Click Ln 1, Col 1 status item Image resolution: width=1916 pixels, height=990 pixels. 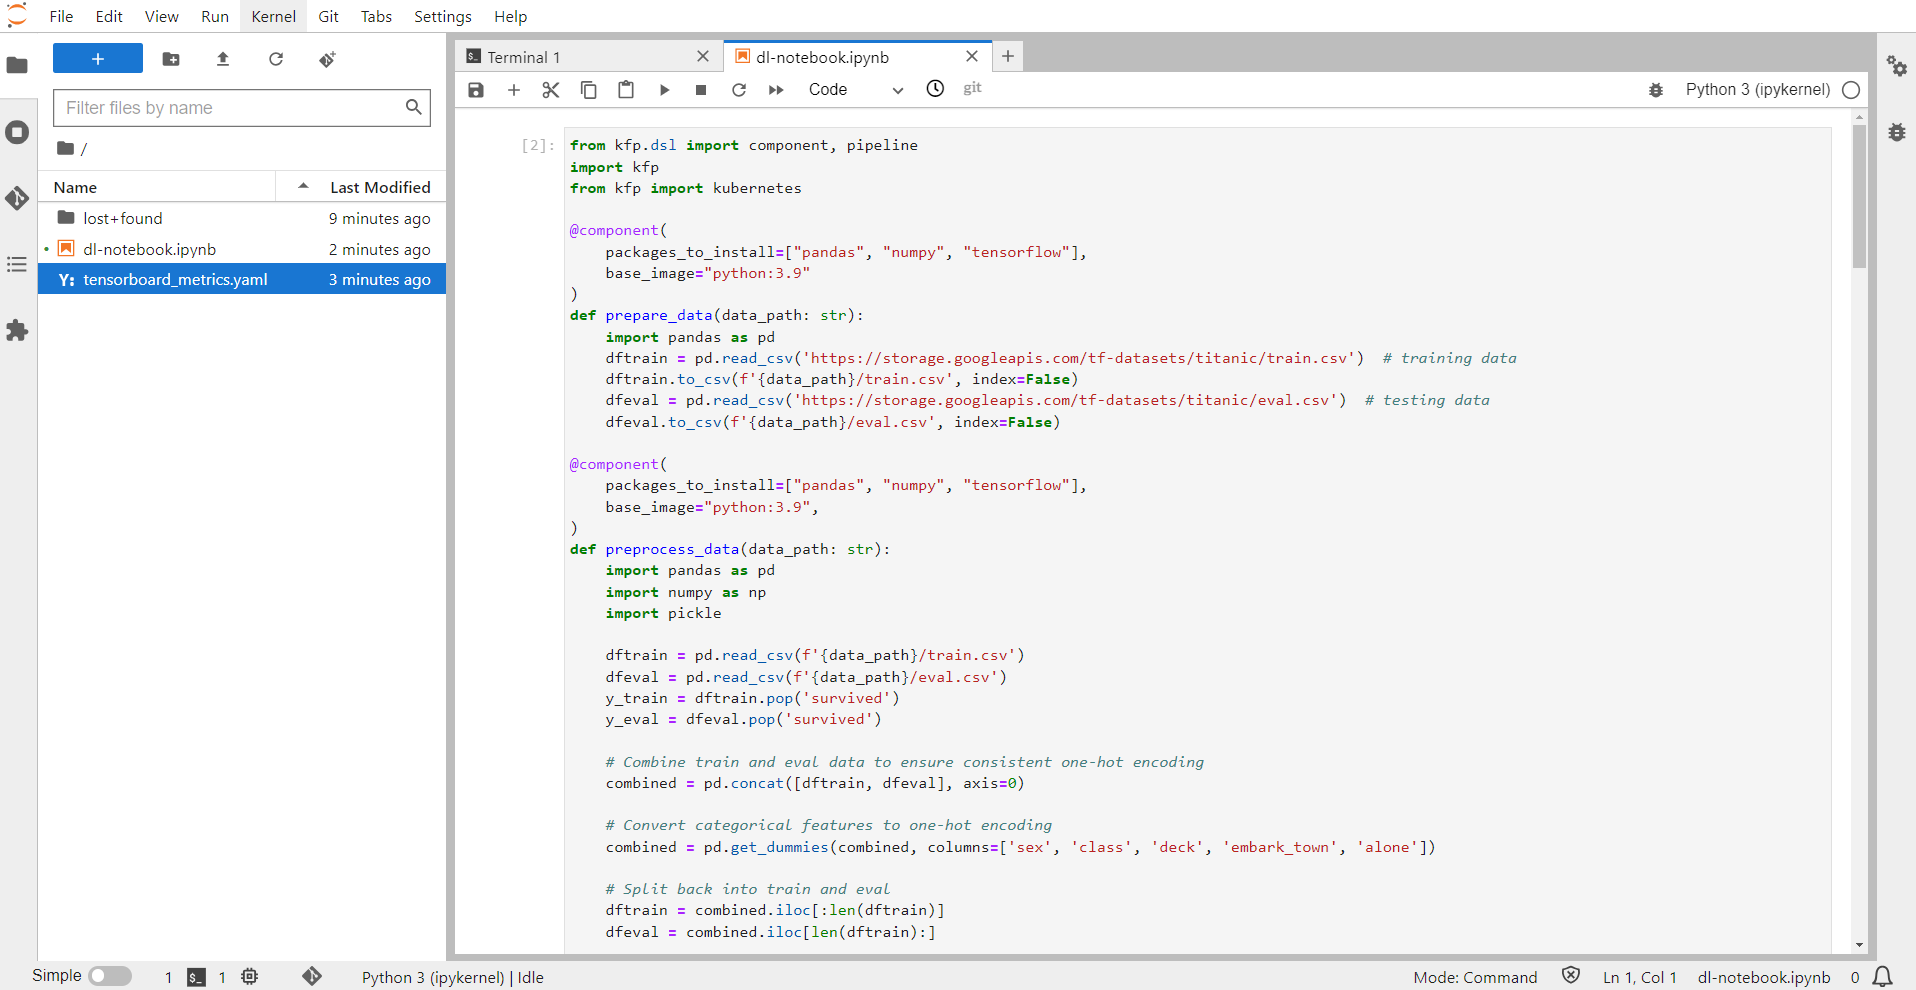pyautogui.click(x=1640, y=977)
